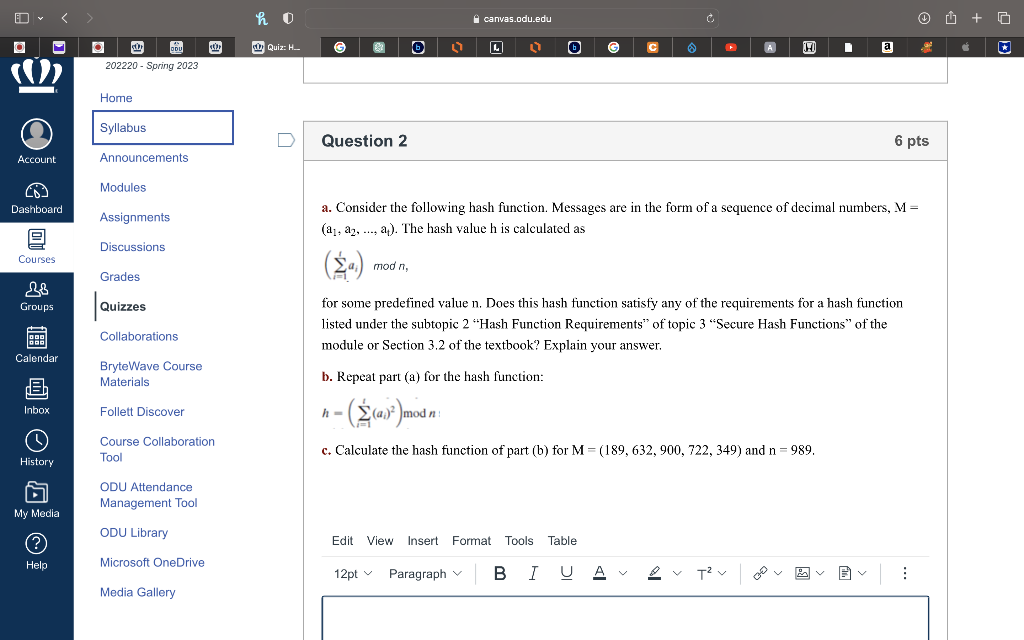Open the Account panel icon

click(x=36, y=135)
